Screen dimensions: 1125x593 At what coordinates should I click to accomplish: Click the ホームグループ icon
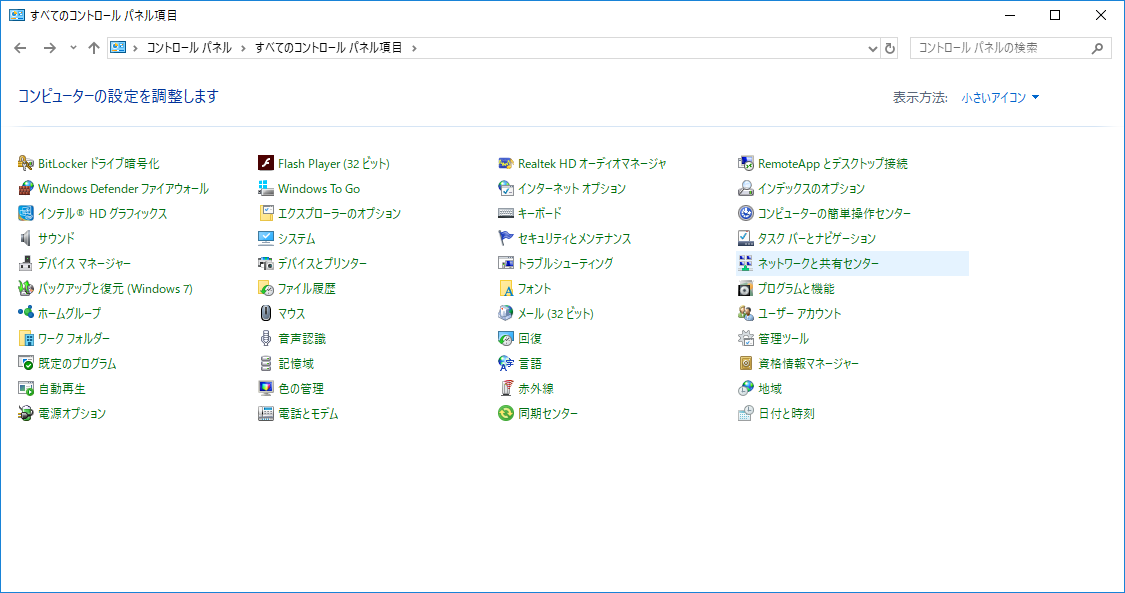[x=26, y=313]
